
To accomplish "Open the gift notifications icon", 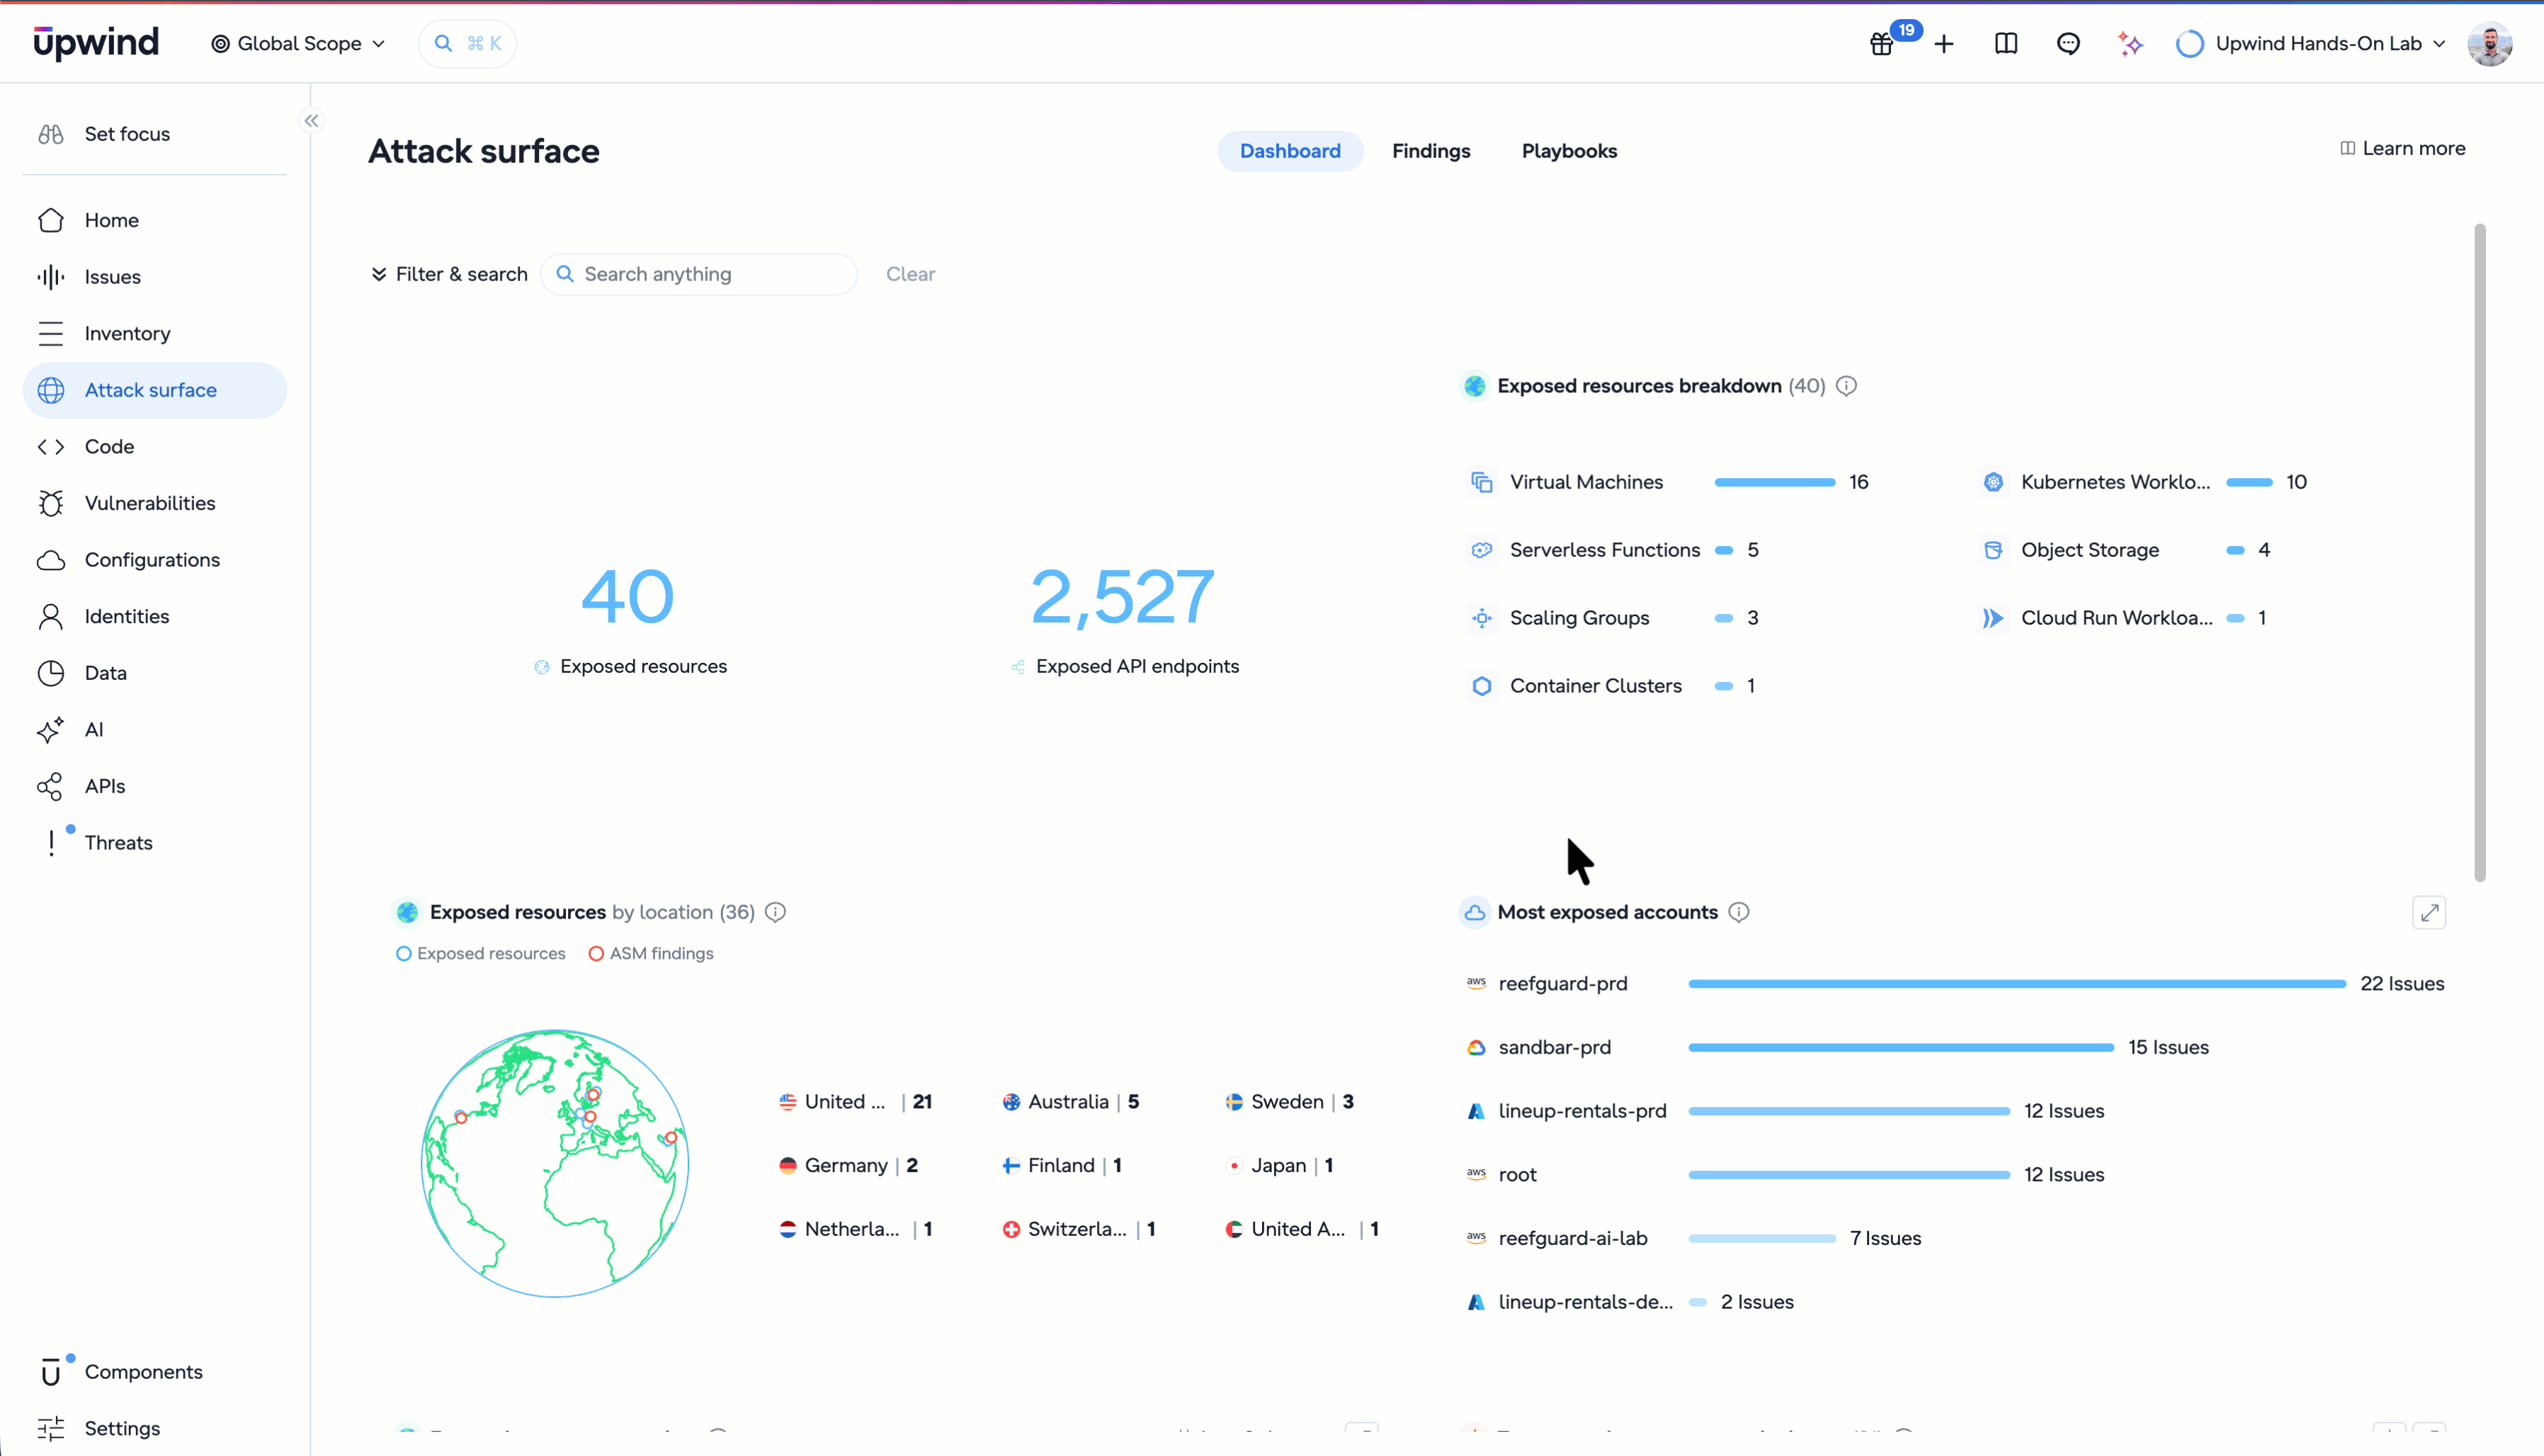I will pos(1882,44).
